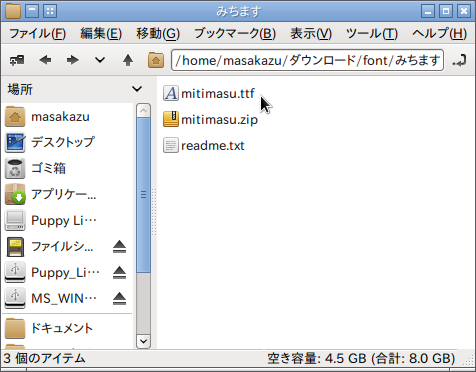This screenshot has height=372, width=476.
Task: Open the 編集(E) menu
Action: (x=101, y=34)
